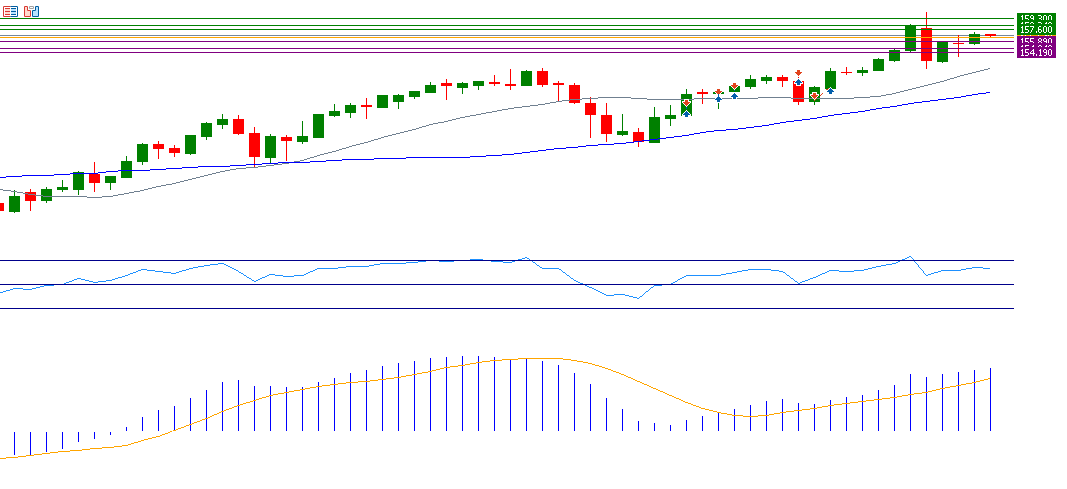Click the topmost green horizontal level line
Image resolution: width=1067 pixels, height=489 pixels.
tap(500, 18)
